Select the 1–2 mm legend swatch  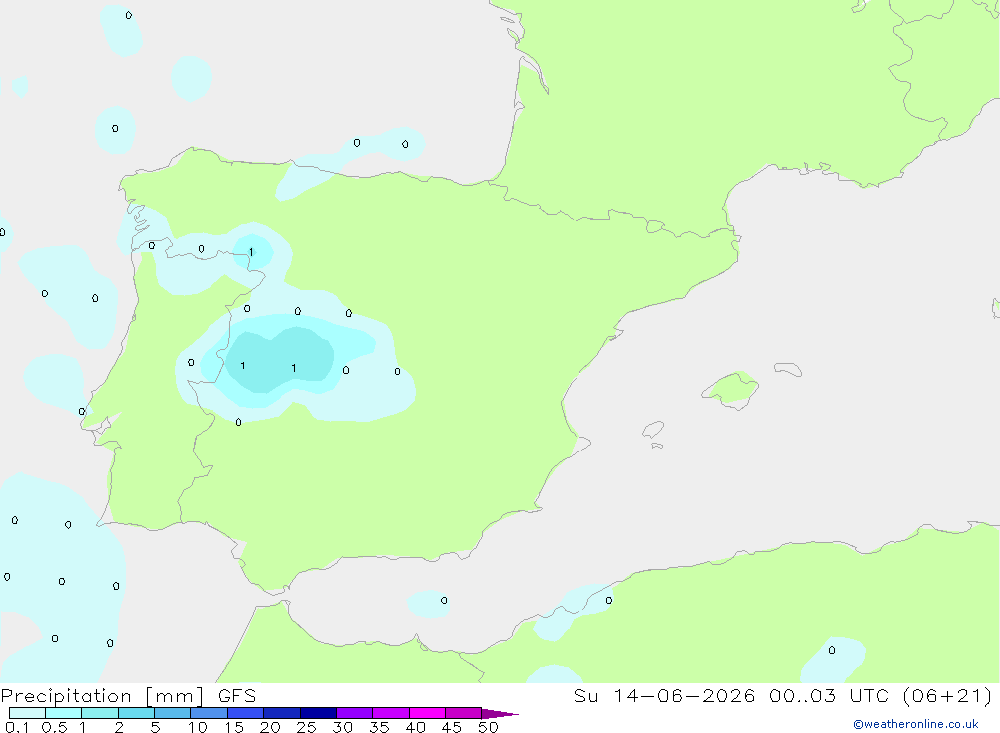pyautogui.click(x=100, y=713)
